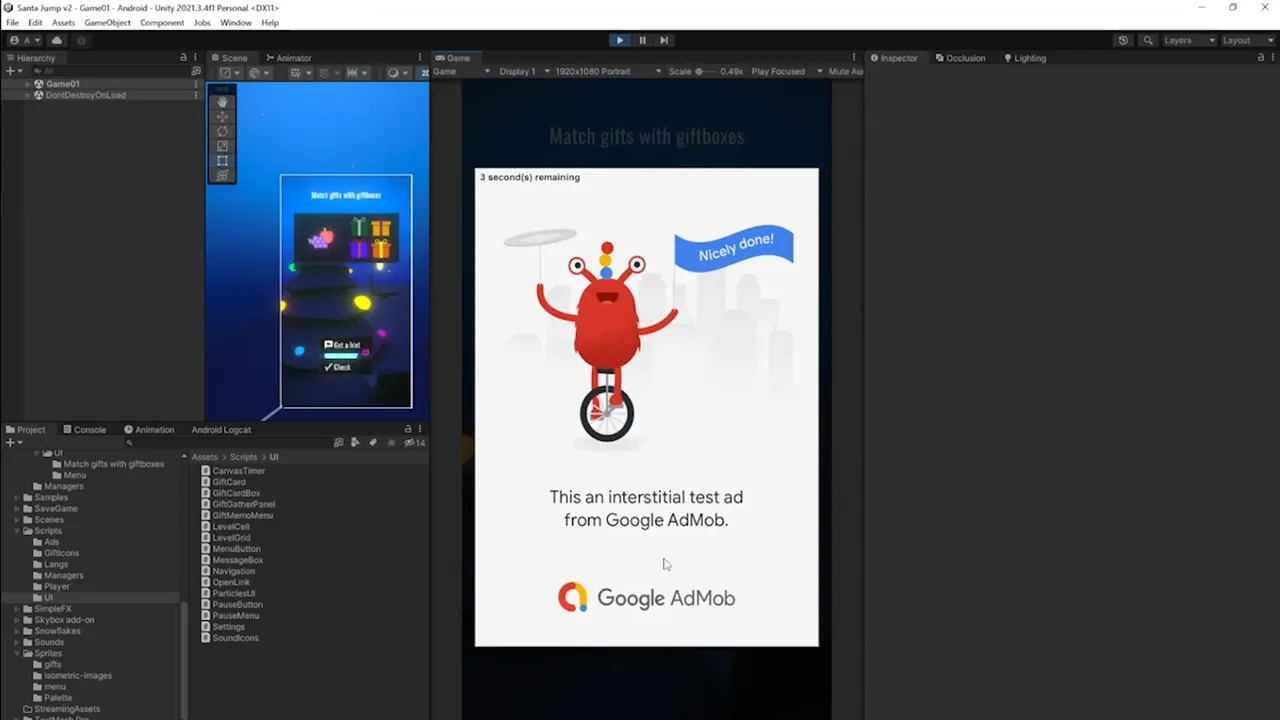Switch to the Occlusion tab
The height and width of the screenshot is (720, 1280).
(x=960, y=58)
